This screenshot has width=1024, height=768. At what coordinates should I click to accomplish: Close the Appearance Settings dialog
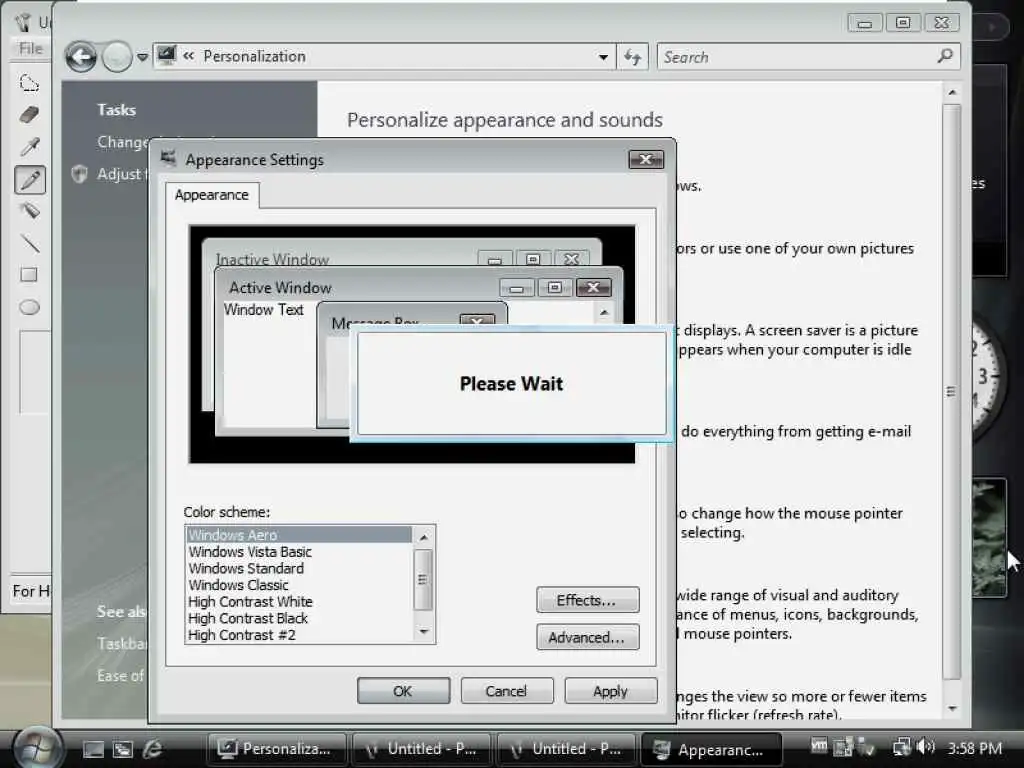click(646, 159)
